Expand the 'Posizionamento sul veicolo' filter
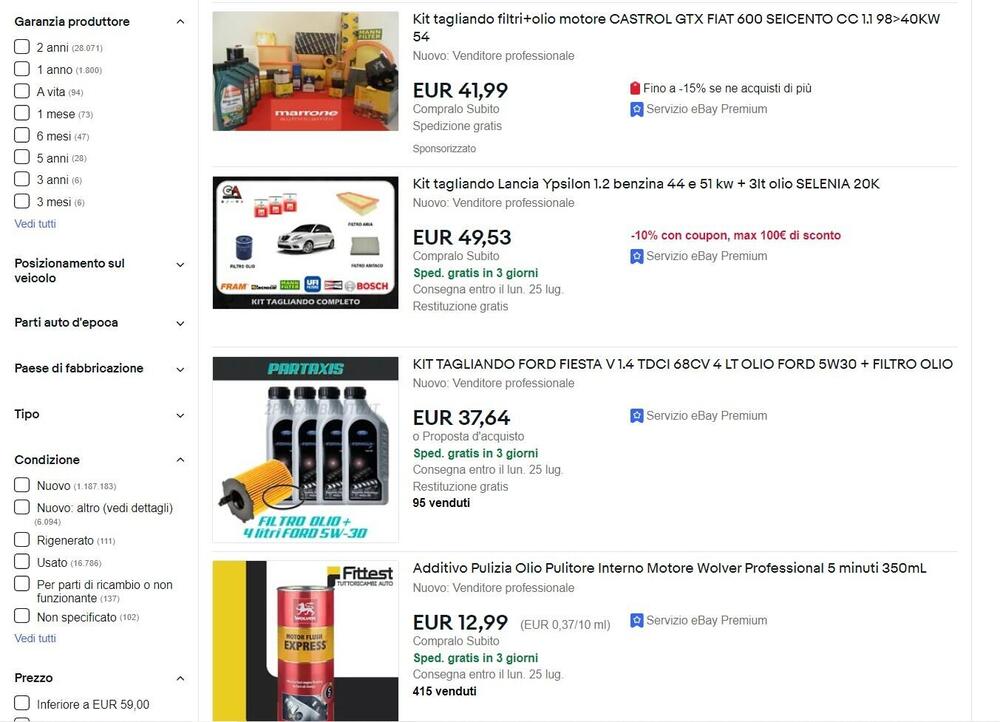1000x722 pixels. coord(180,265)
